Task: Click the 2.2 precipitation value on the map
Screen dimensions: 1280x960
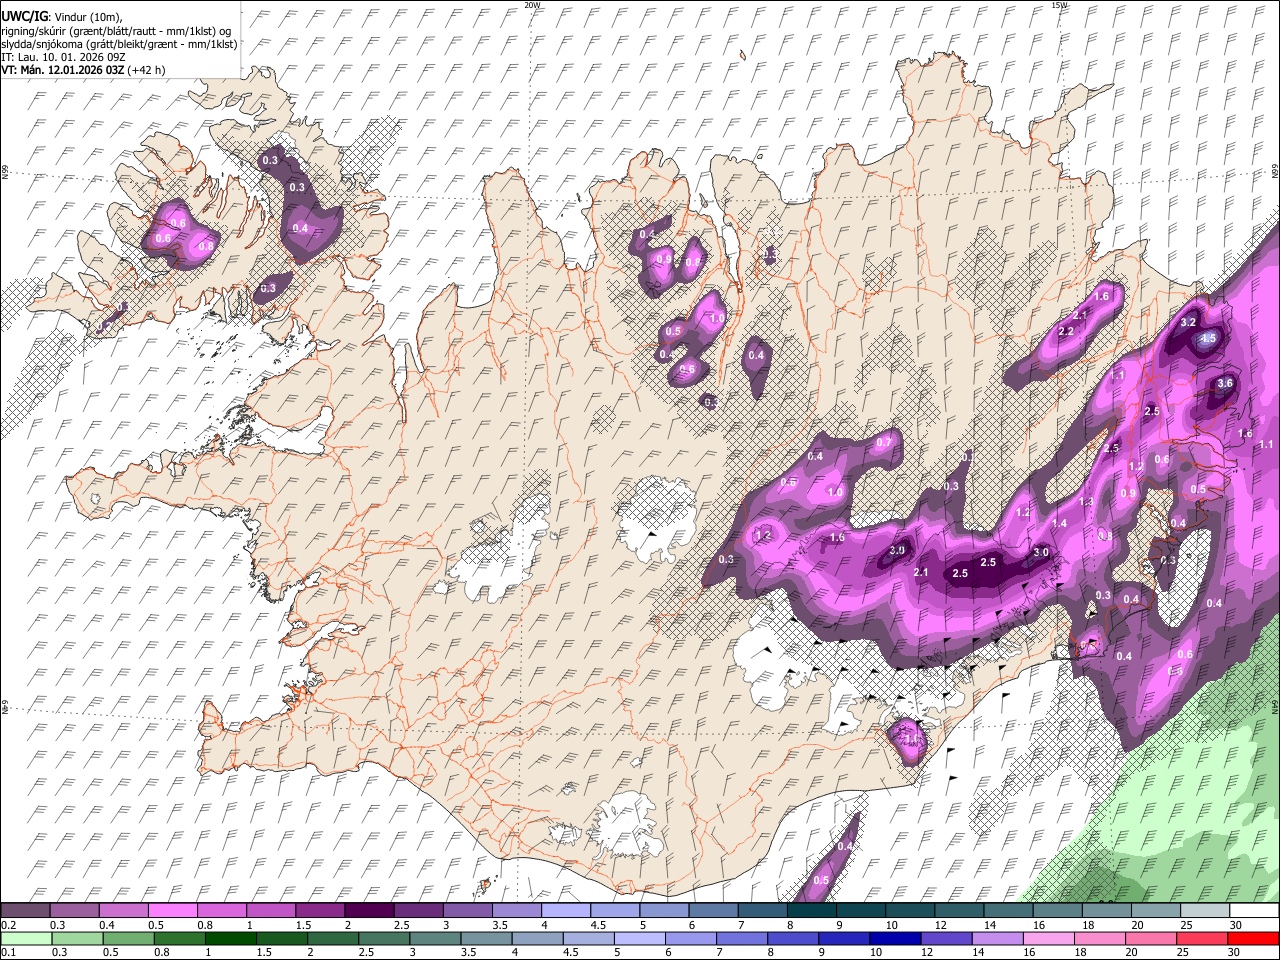Action: coord(1065,331)
